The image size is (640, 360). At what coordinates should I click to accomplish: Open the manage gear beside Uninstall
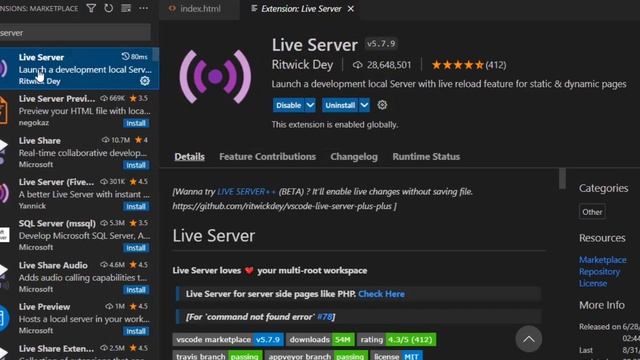pos(382,105)
